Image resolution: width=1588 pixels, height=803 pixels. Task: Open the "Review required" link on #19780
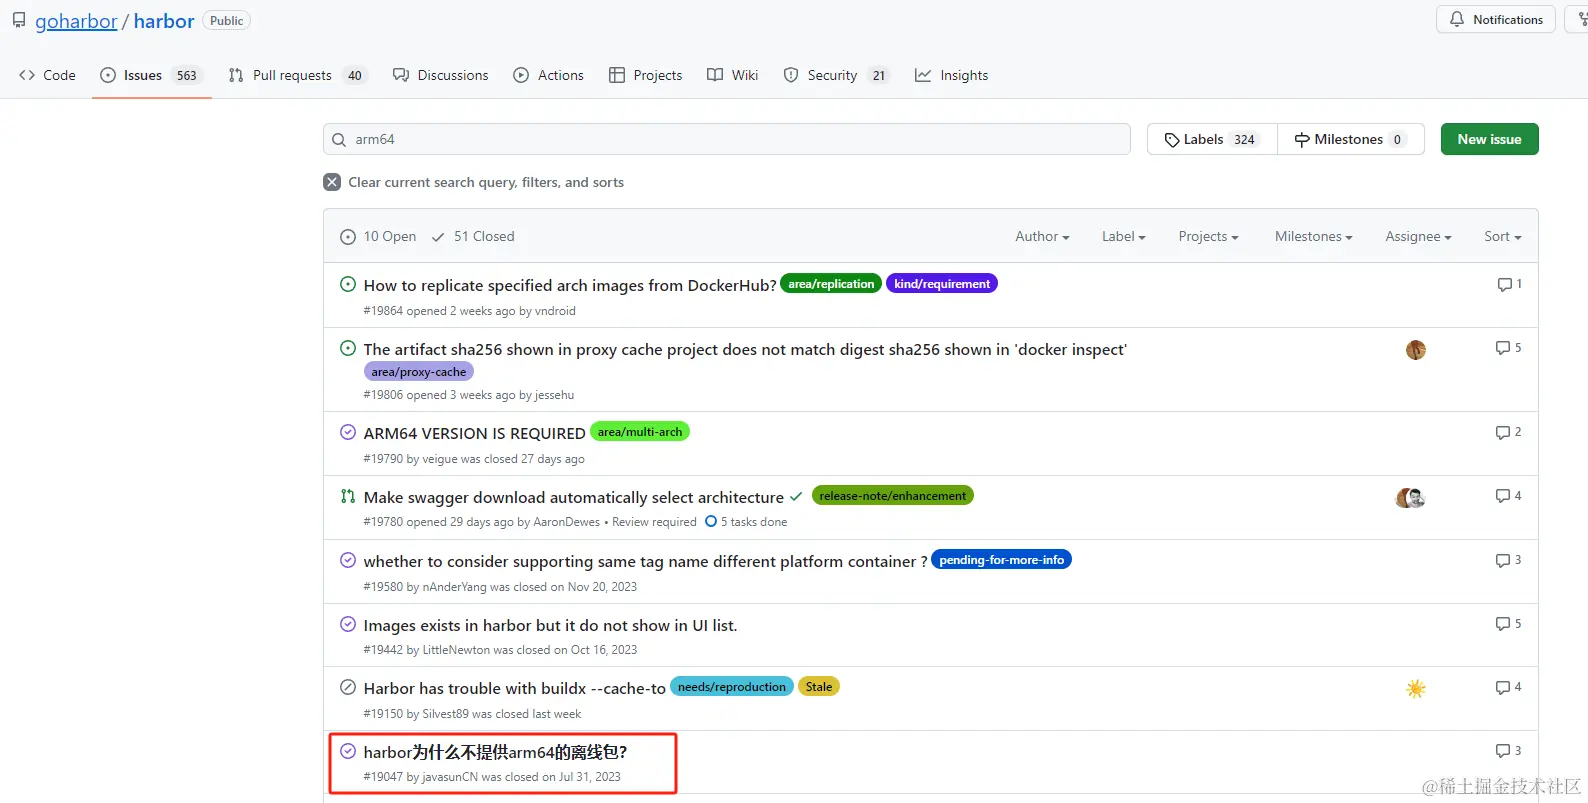click(654, 522)
